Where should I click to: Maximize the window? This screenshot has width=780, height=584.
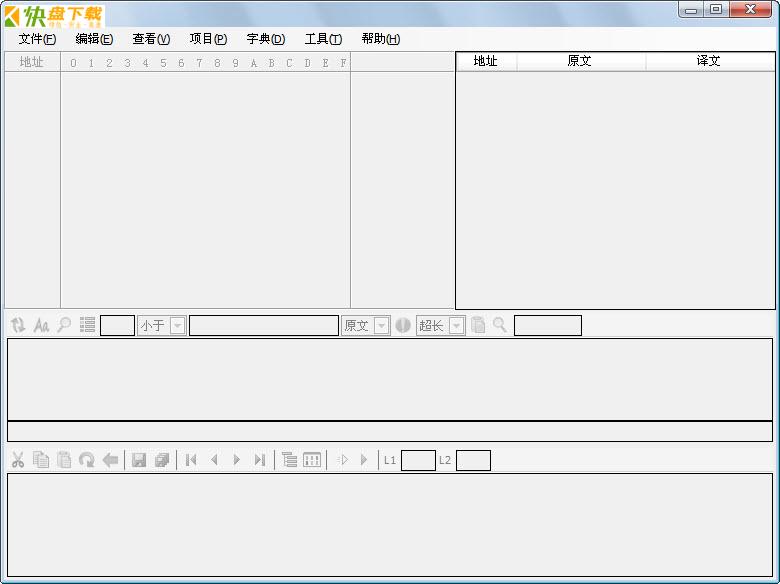tap(715, 9)
